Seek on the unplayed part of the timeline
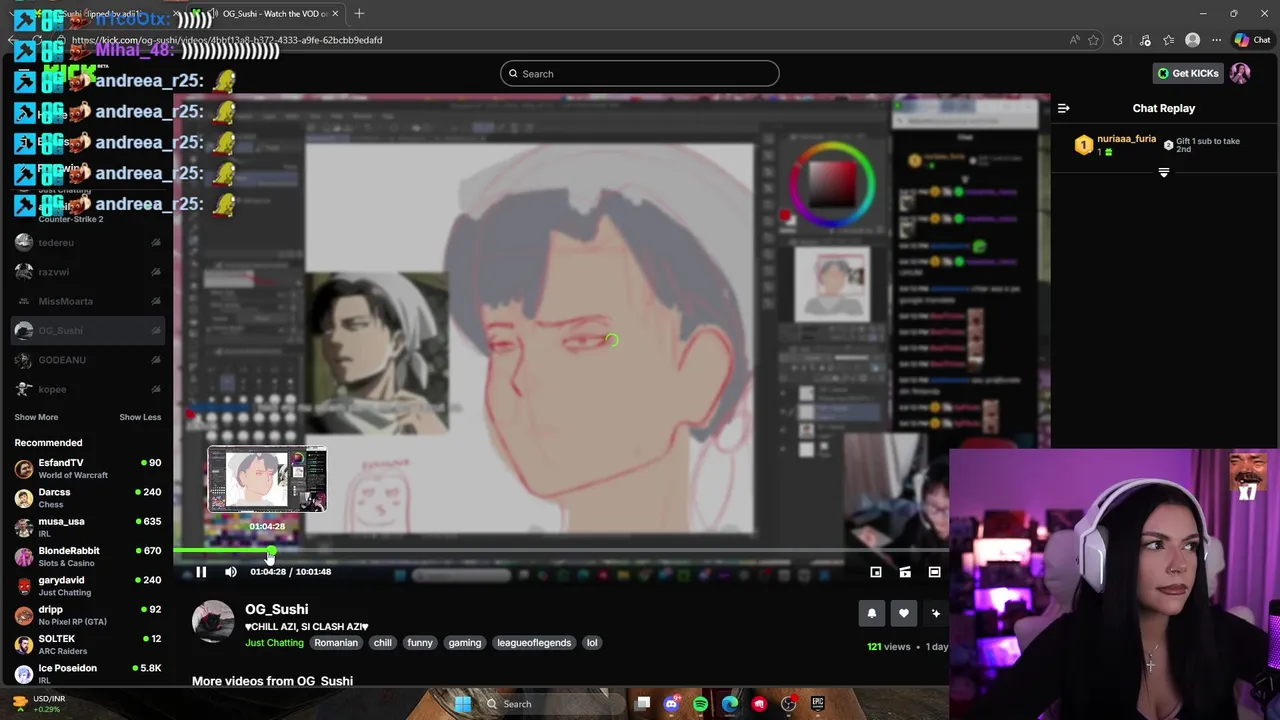 (x=610, y=550)
